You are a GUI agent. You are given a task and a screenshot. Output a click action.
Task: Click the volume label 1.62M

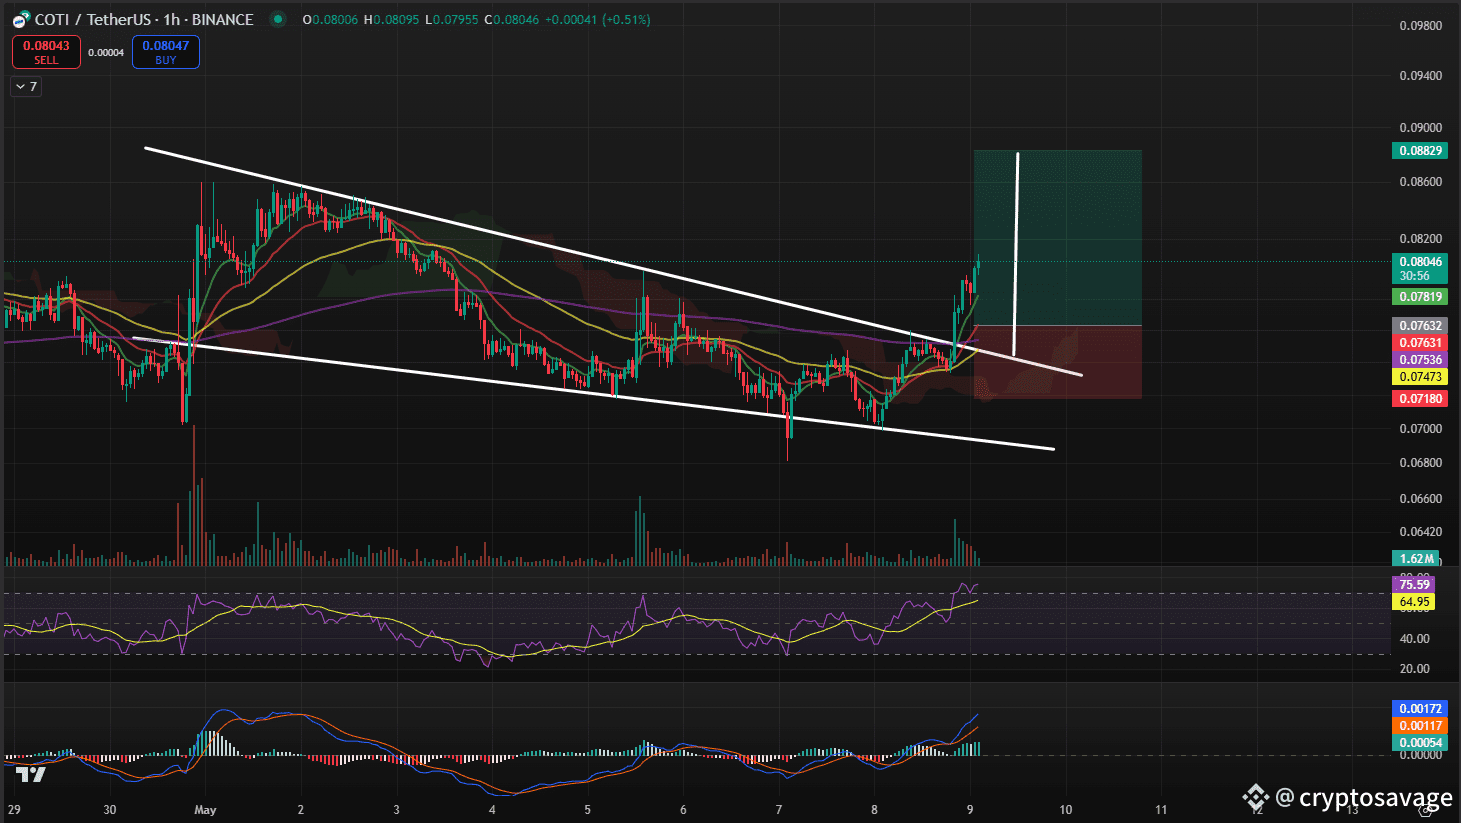pos(1416,559)
